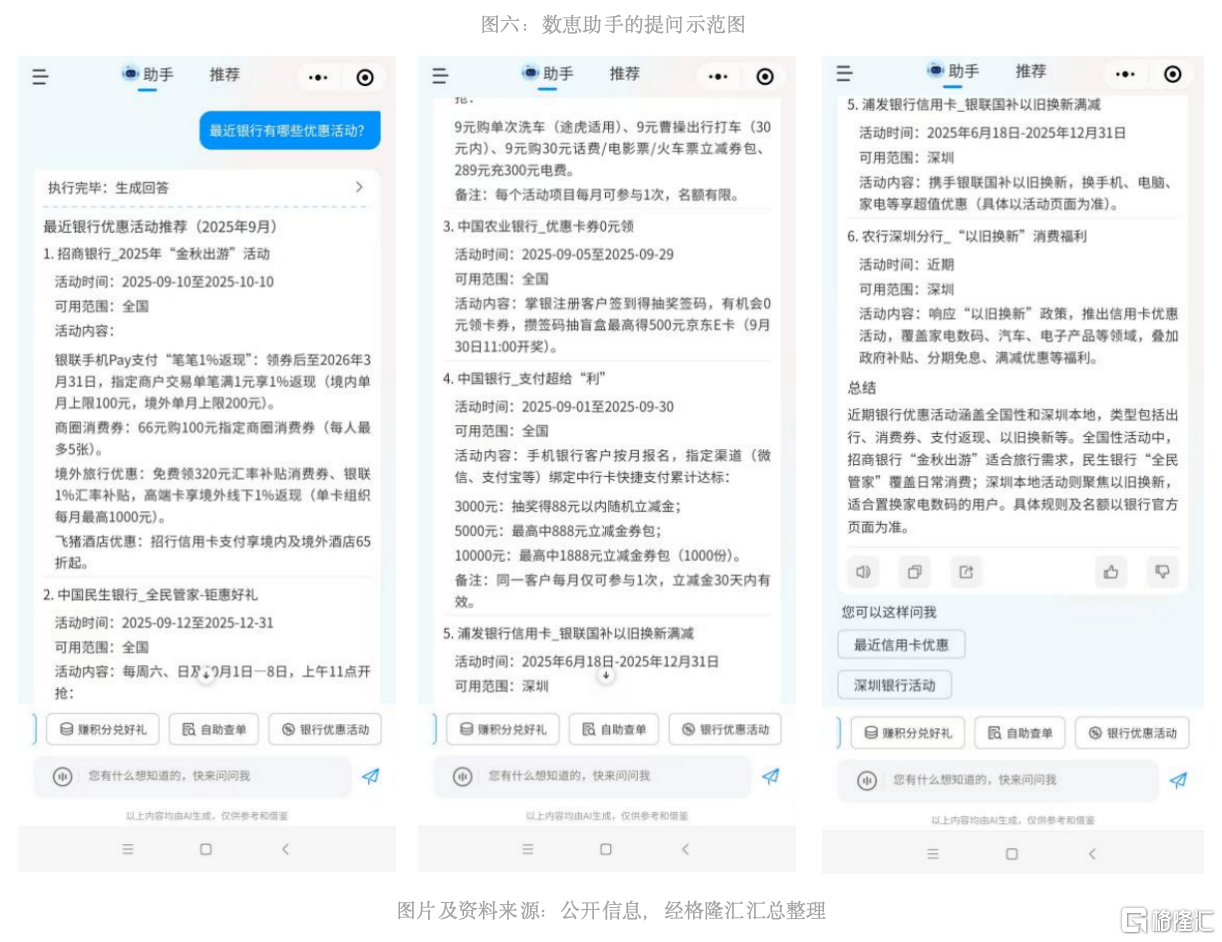The height and width of the screenshot is (942, 1222).
Task: Tap scroll-down arrow in left phone chat
Action: click(205, 676)
